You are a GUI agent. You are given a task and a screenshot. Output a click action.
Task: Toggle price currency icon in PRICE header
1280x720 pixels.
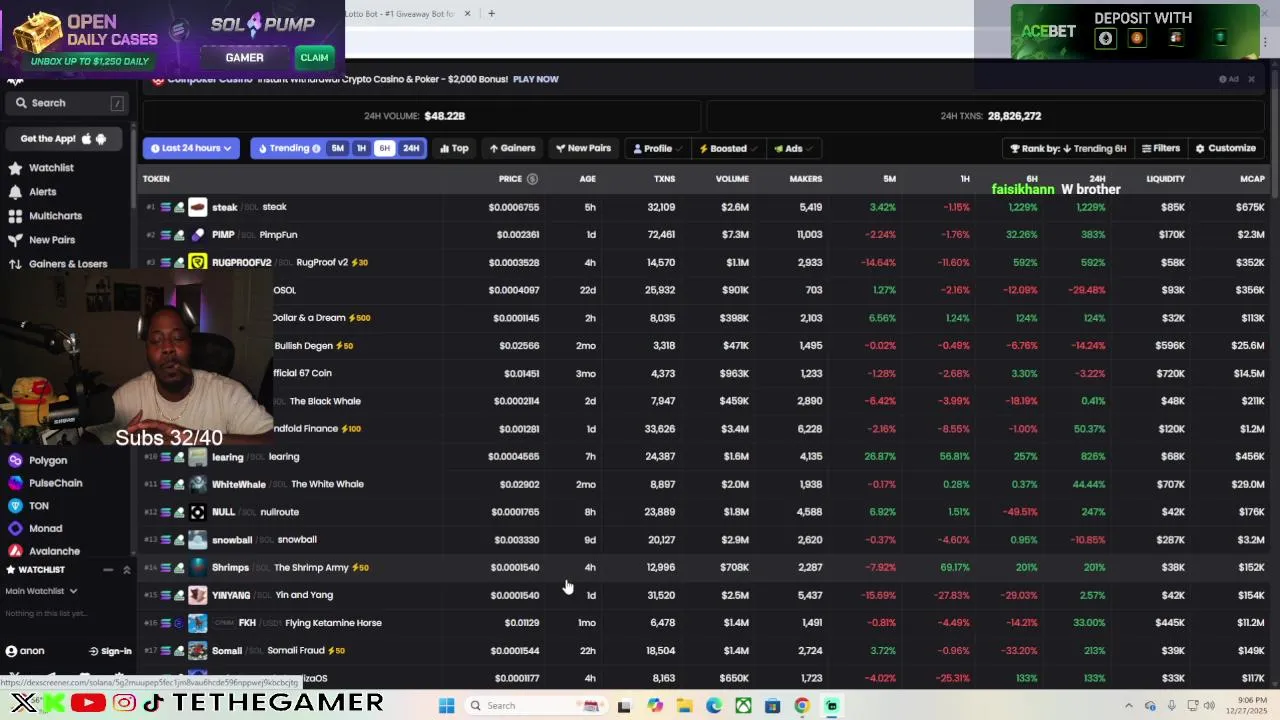click(532, 179)
